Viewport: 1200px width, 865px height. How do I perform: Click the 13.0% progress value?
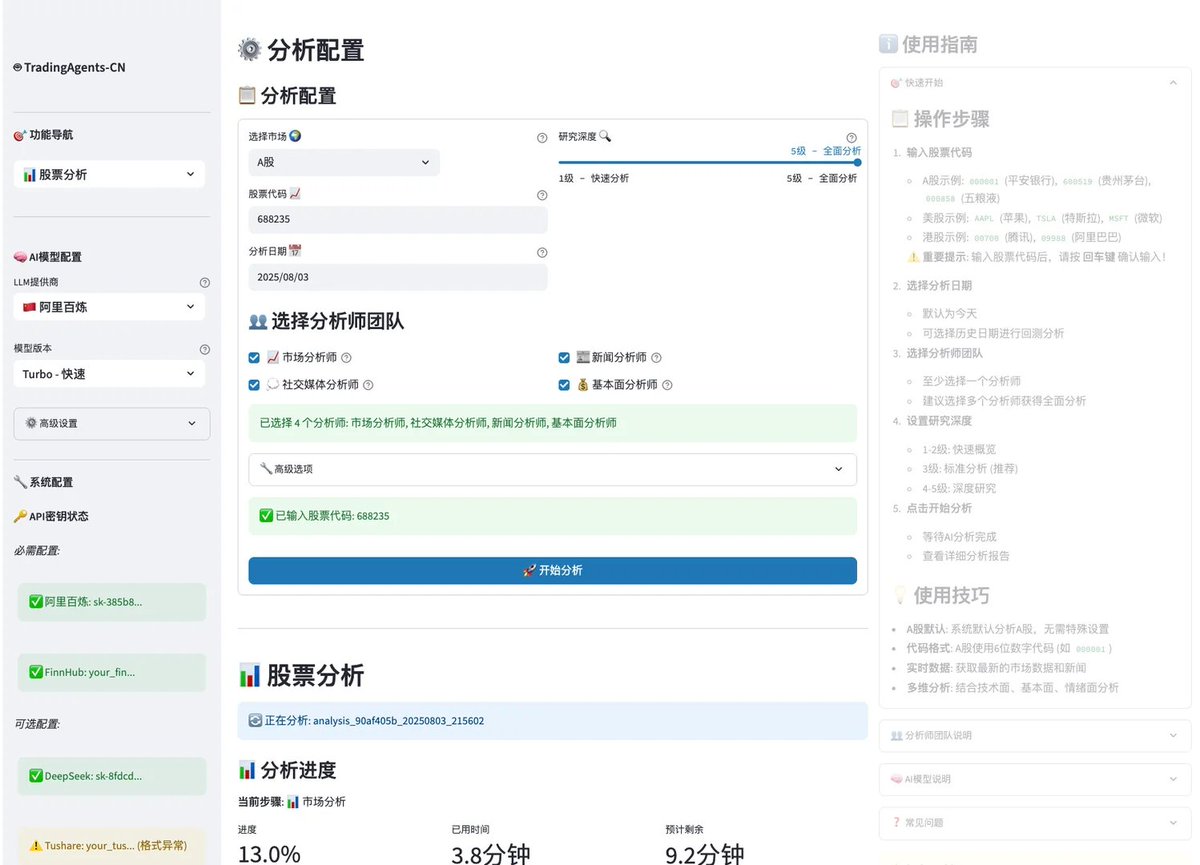click(269, 854)
